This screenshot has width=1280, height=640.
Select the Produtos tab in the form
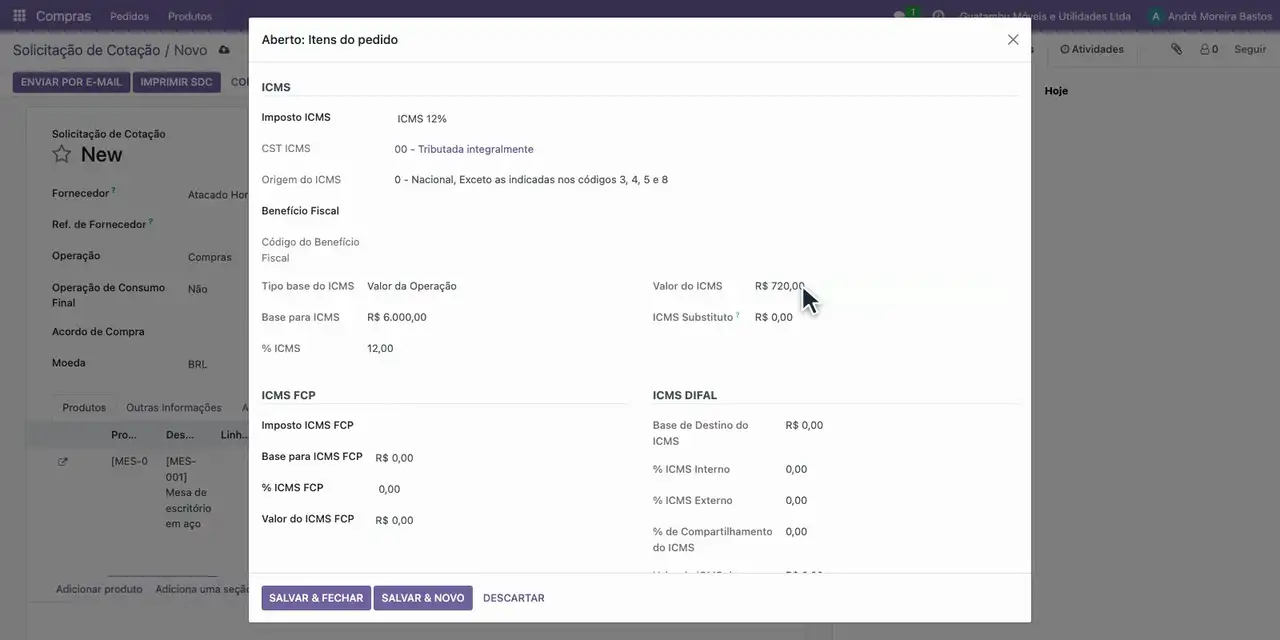coord(84,408)
